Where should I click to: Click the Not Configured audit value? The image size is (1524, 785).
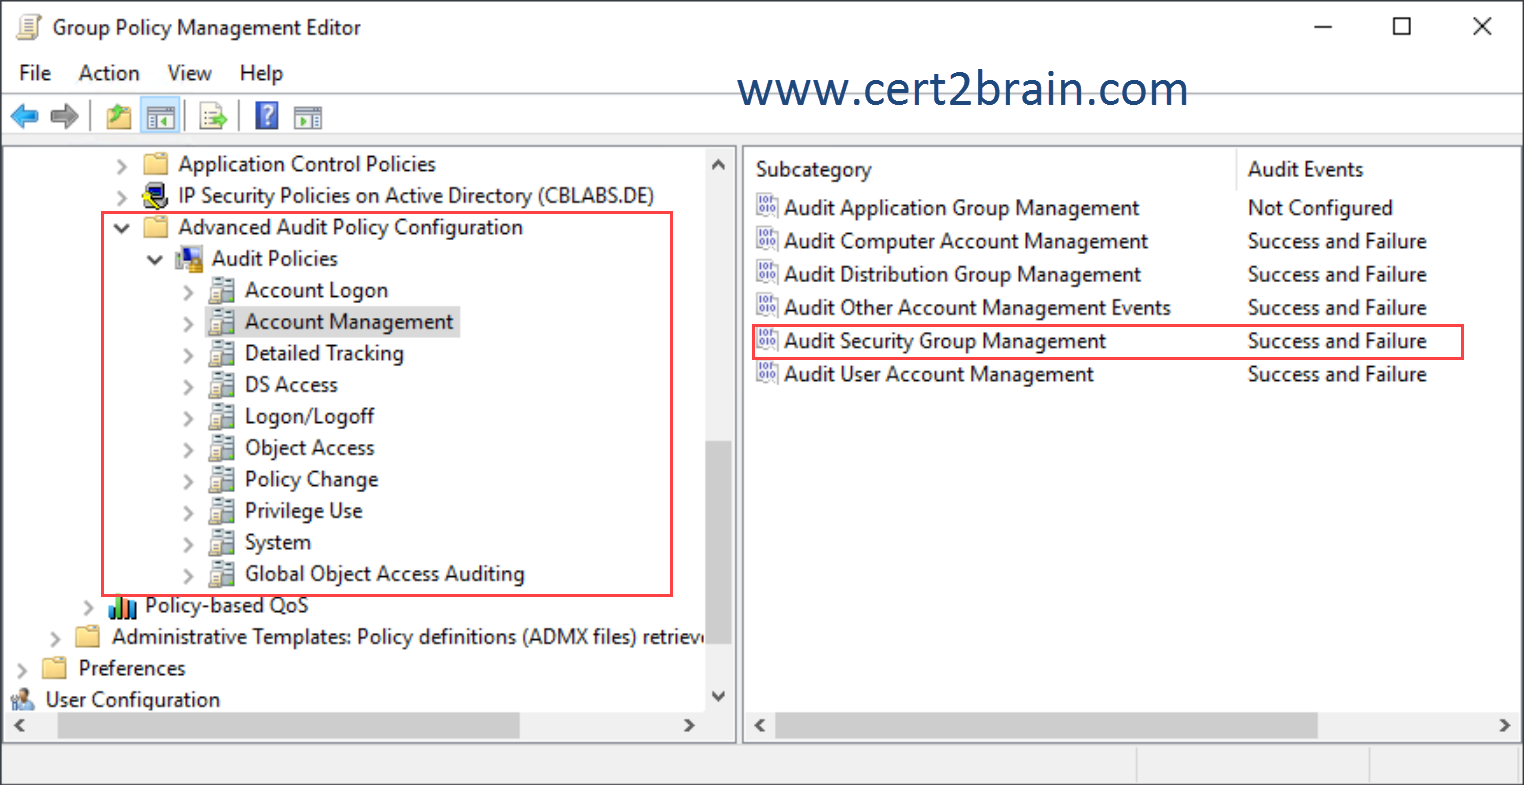click(x=1320, y=208)
